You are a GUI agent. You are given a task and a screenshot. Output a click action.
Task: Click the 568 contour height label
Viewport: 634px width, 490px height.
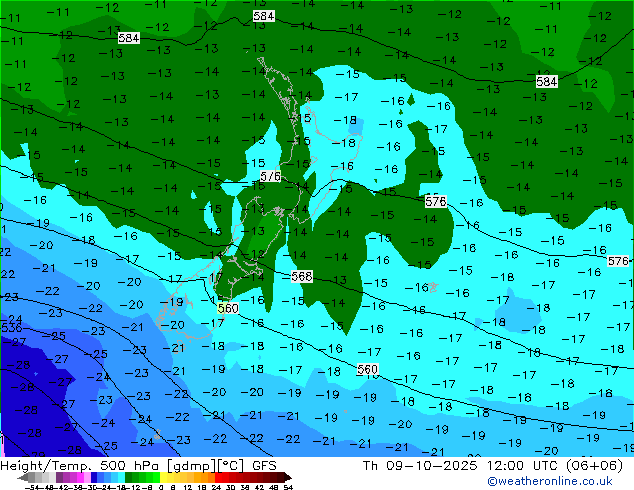[302, 277]
